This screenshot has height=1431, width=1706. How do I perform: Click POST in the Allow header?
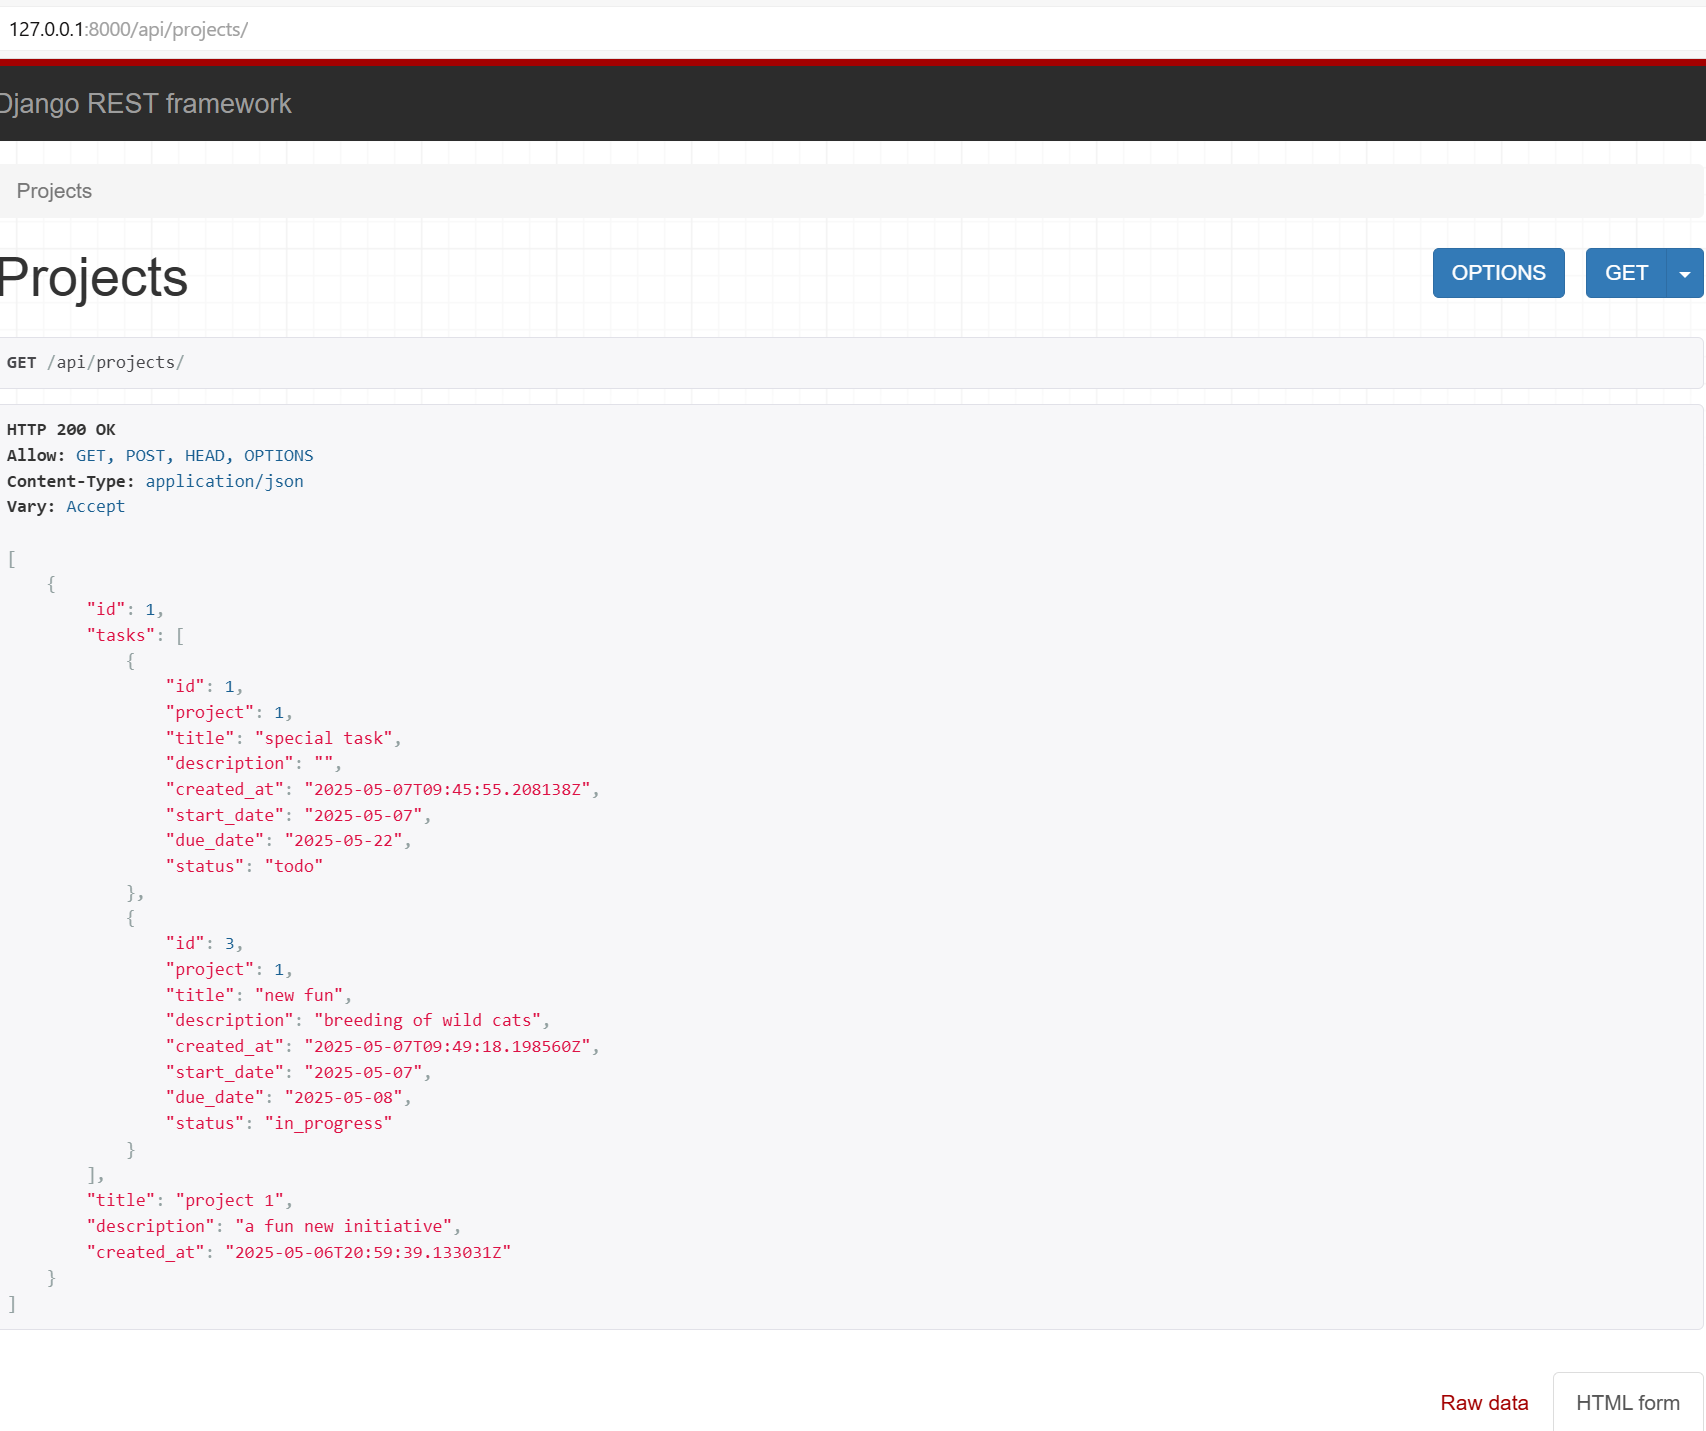[145, 456]
